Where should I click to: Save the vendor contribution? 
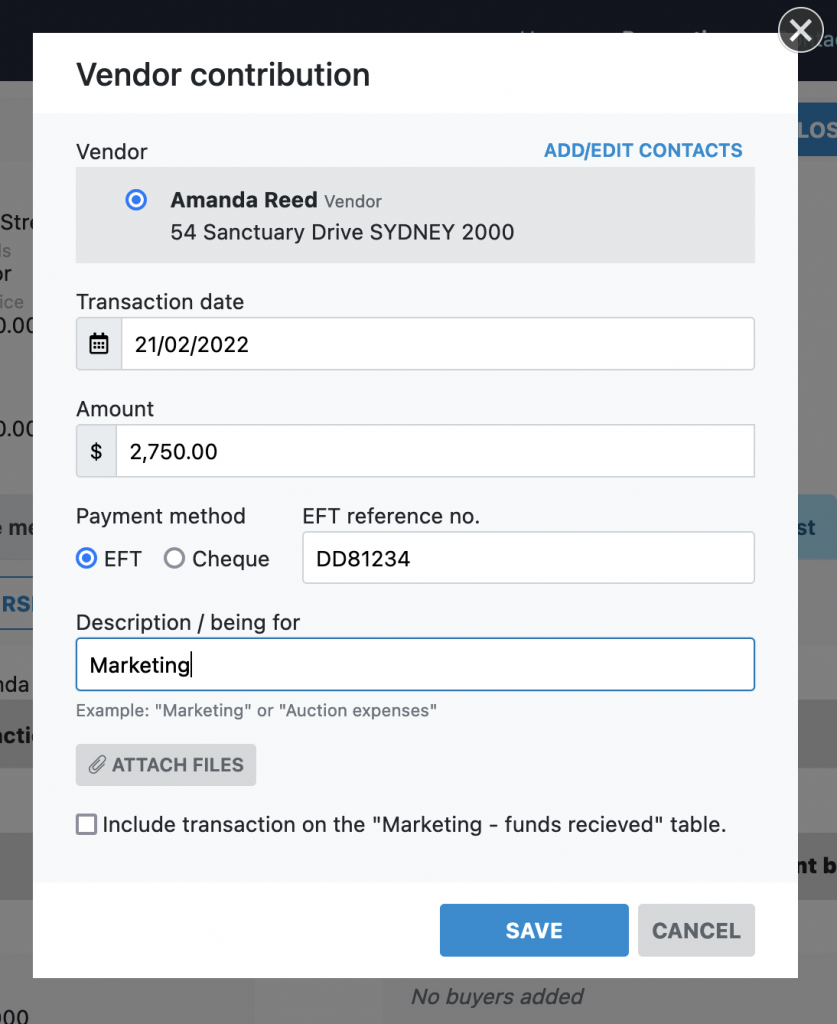tap(534, 931)
